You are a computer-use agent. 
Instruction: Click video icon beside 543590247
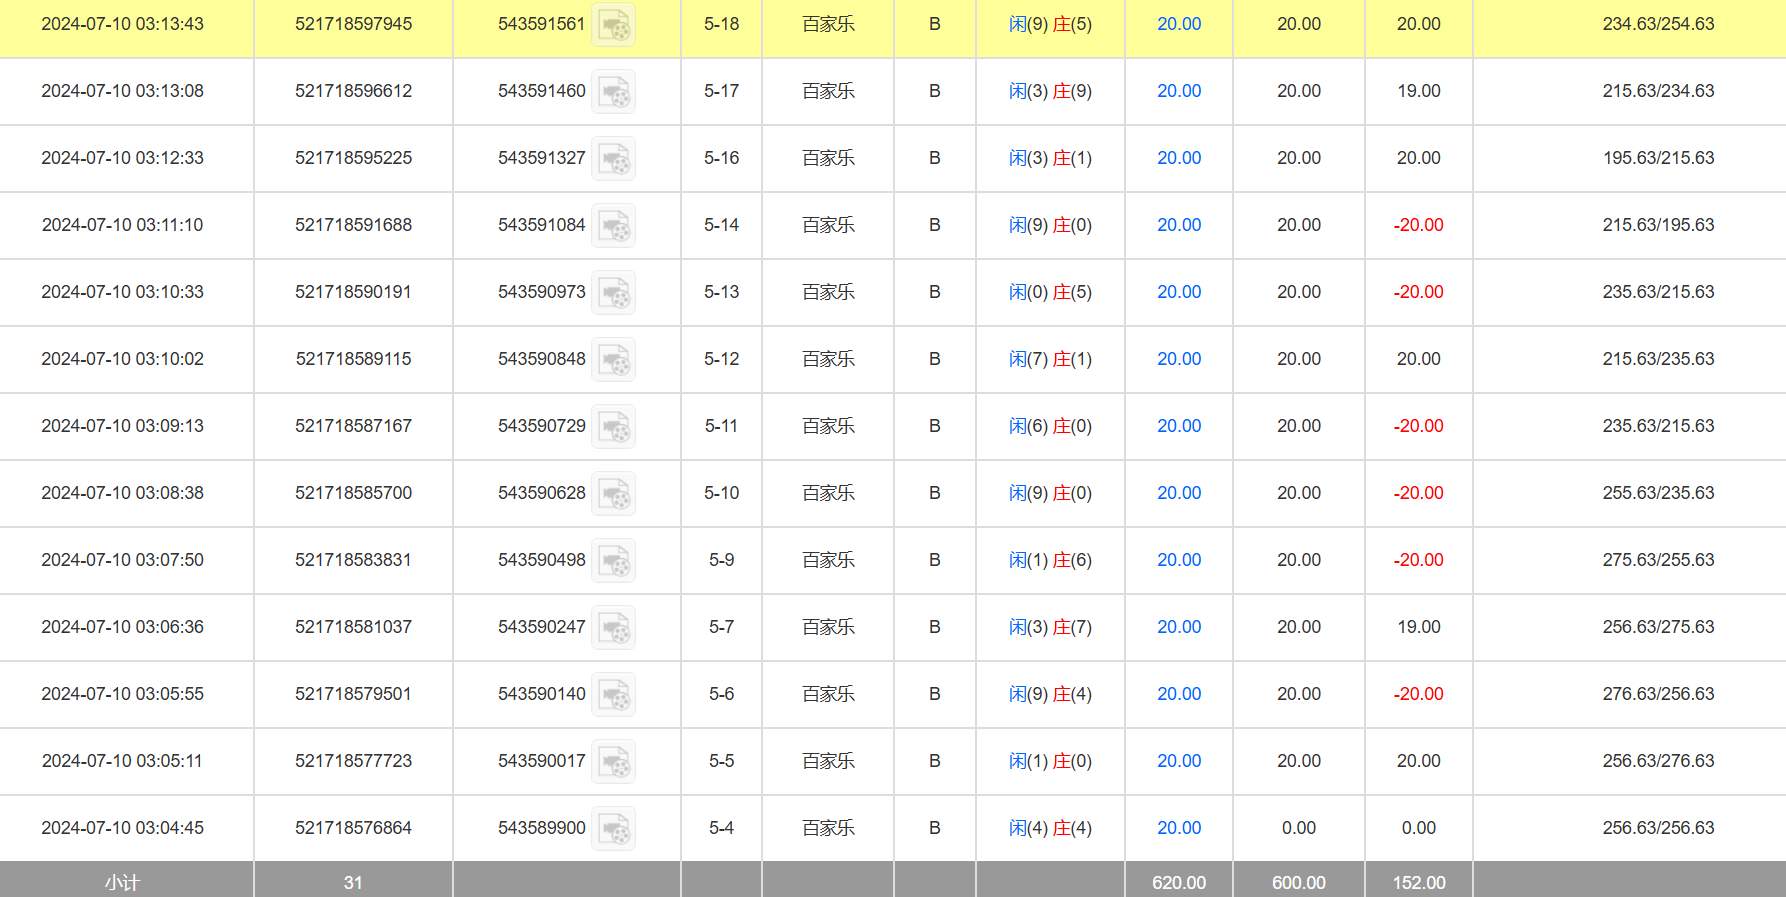click(613, 628)
